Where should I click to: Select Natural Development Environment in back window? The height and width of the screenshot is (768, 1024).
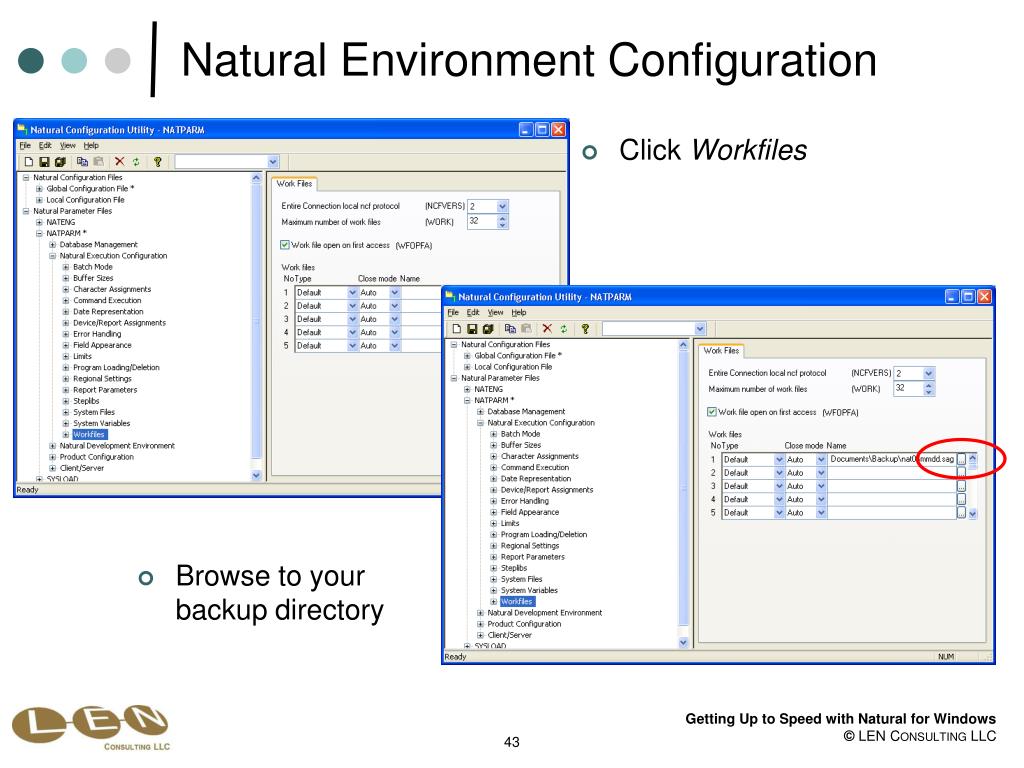pyautogui.click(x=117, y=445)
